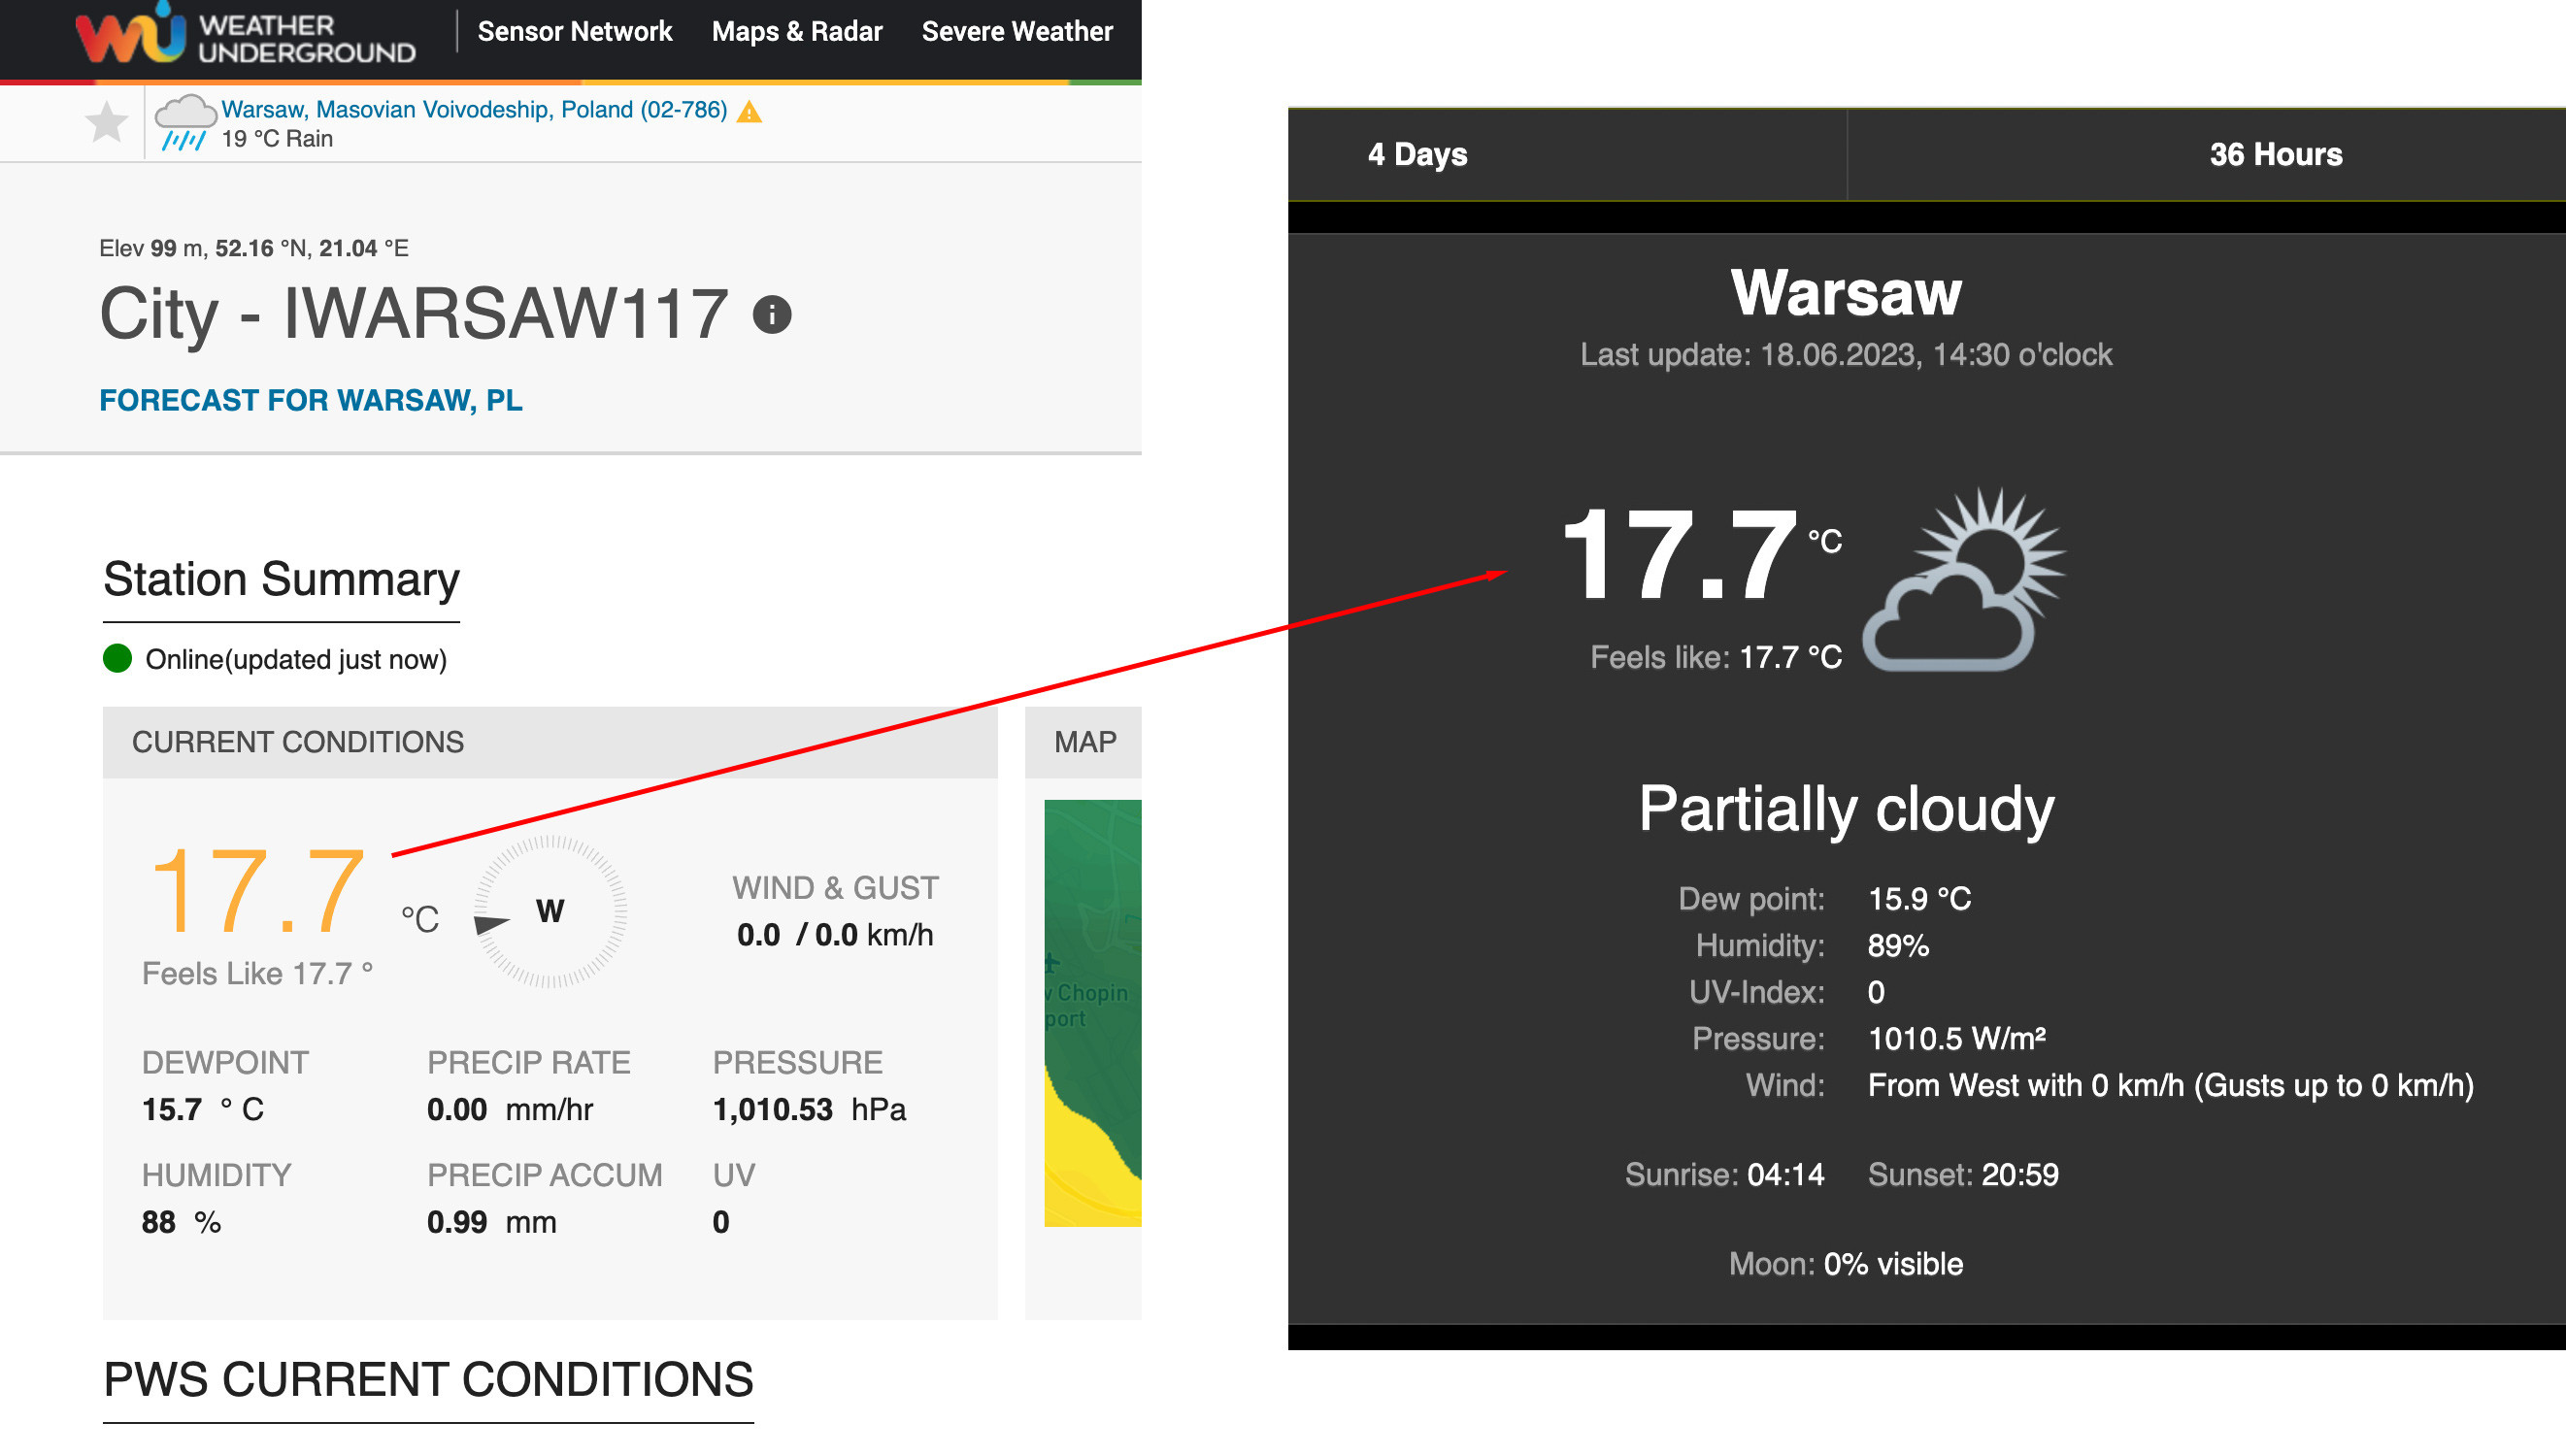Click the map thumbnail near Chopin airport
The height and width of the screenshot is (1456, 2566).
click(x=1092, y=1012)
